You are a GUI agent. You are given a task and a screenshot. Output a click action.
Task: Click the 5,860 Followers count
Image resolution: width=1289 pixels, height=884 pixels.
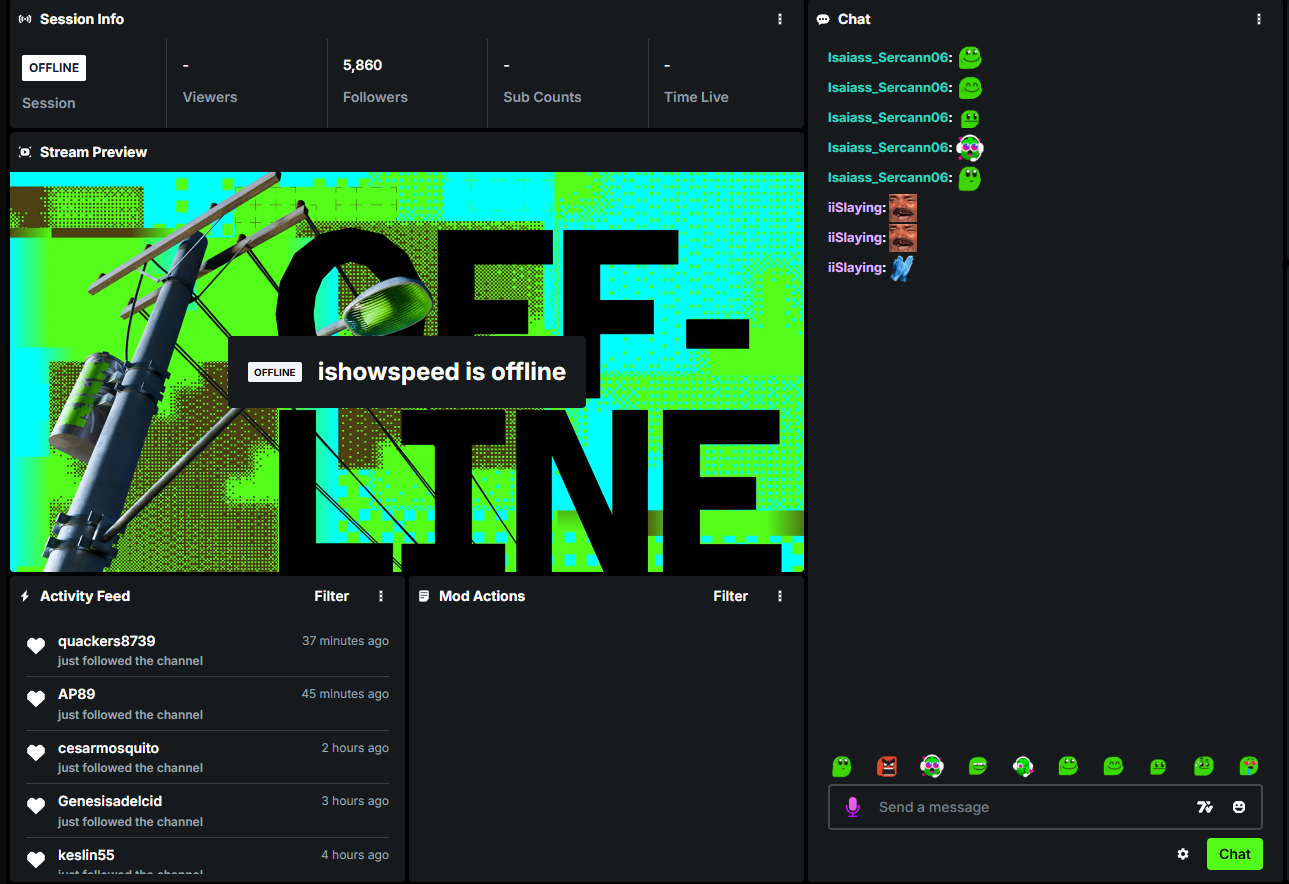click(x=363, y=65)
